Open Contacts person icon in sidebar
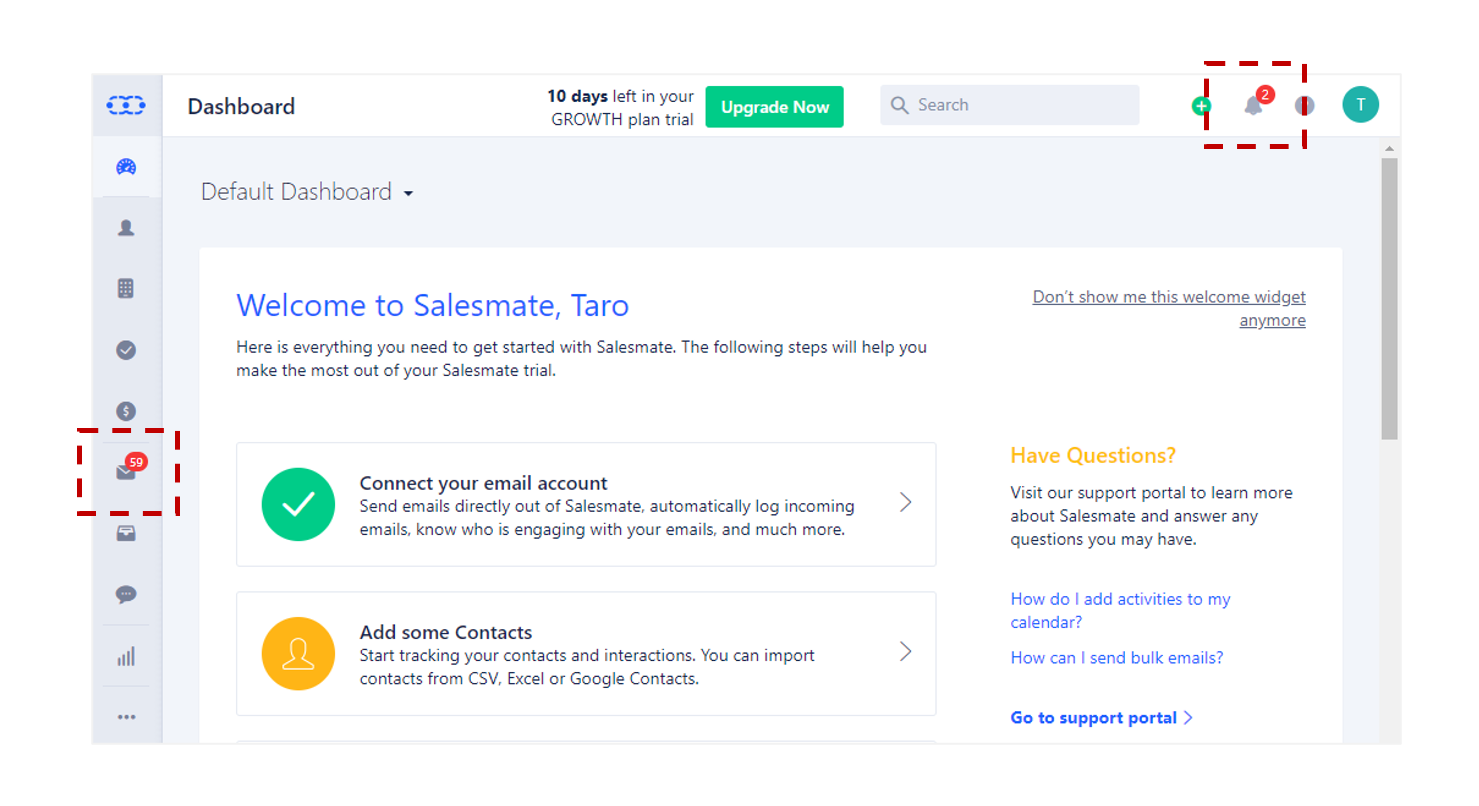Screen dimensions: 1479x806 (x=126, y=228)
